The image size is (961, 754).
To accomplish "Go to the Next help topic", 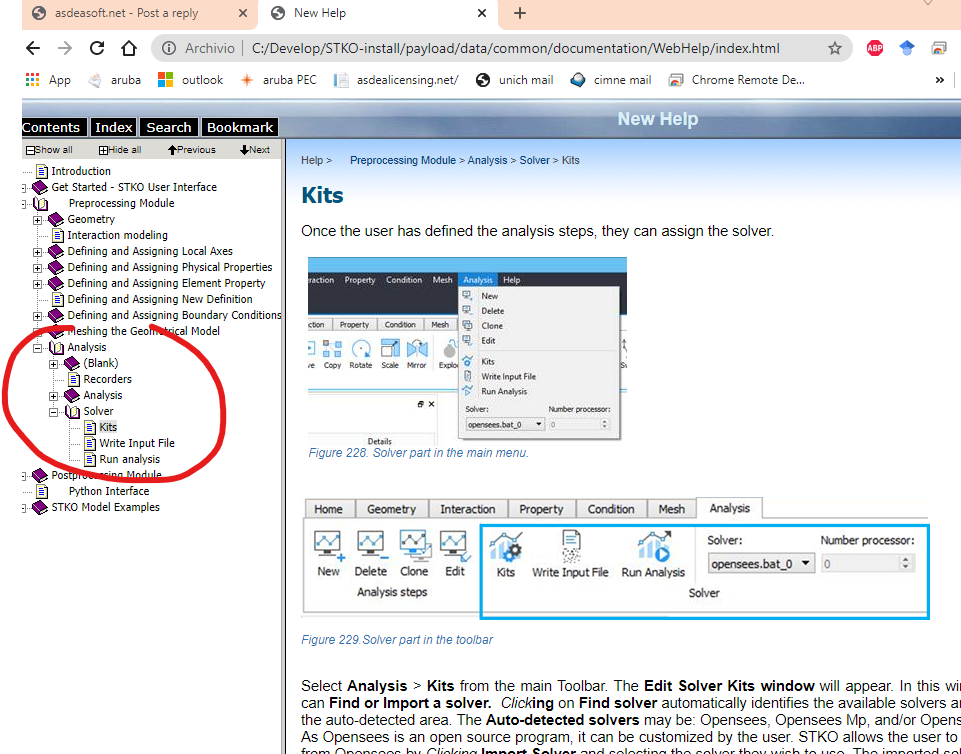I will tap(255, 150).
